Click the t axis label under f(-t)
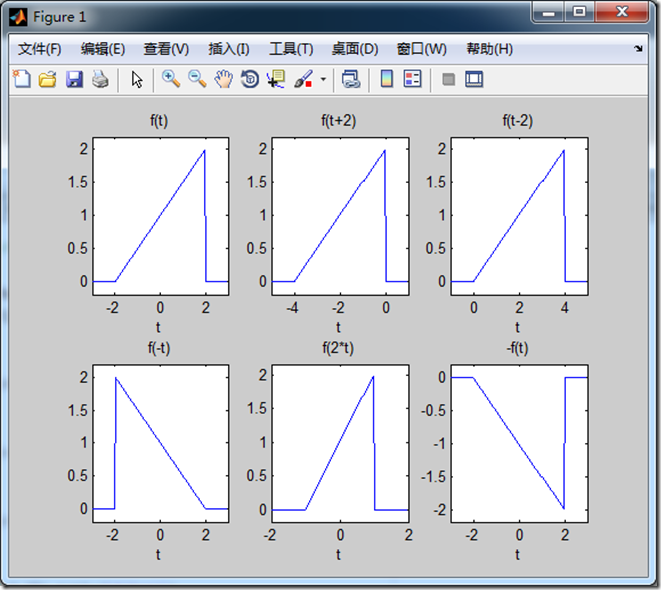Viewport: 661px width, 590px height. (x=158, y=555)
